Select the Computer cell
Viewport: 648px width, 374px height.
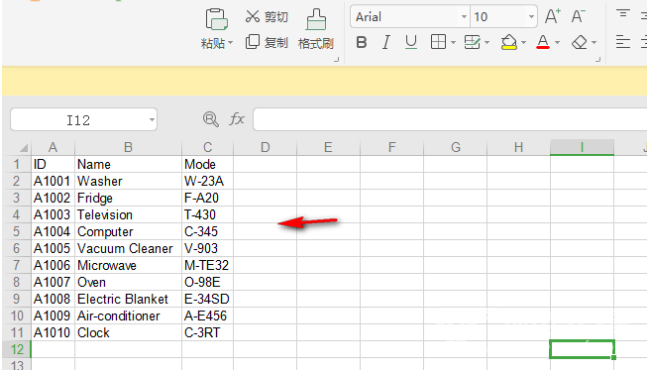point(128,232)
